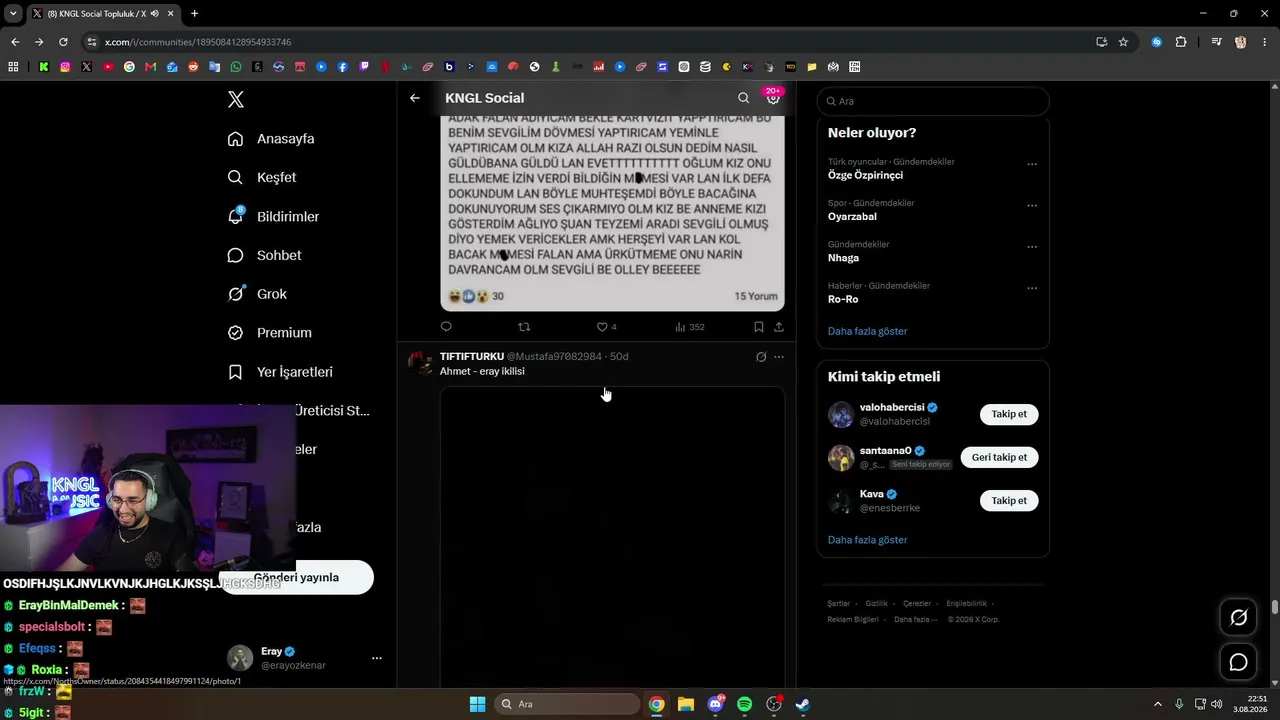View analytics showing 352 views
1280x720 pixels.
click(x=689, y=327)
